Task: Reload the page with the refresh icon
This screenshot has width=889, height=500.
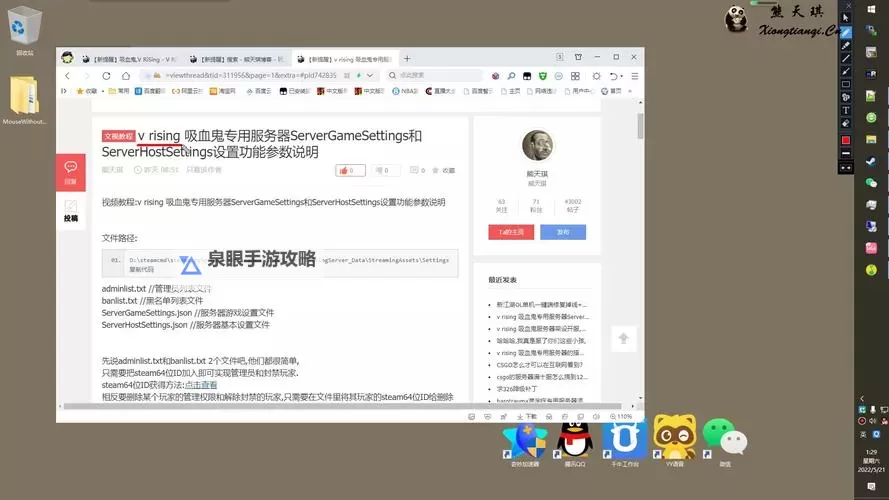Action: (106, 75)
